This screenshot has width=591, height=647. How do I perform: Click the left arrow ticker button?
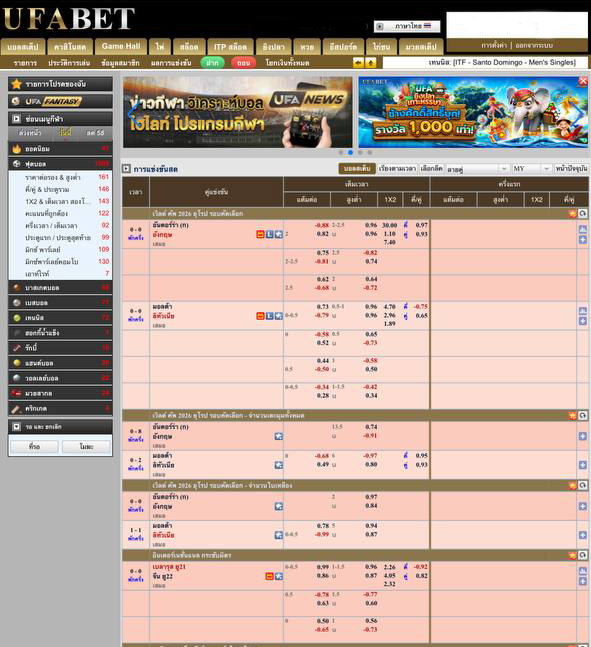pos(358,63)
